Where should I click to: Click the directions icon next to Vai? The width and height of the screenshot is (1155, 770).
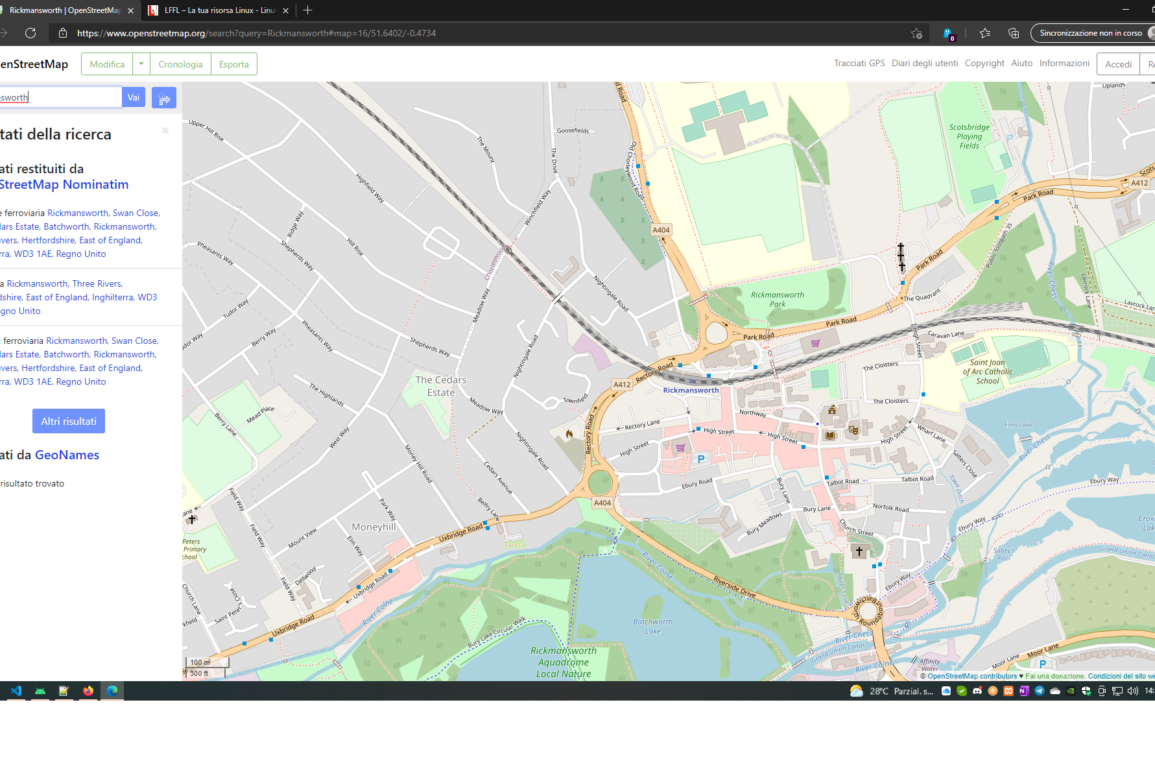point(164,97)
